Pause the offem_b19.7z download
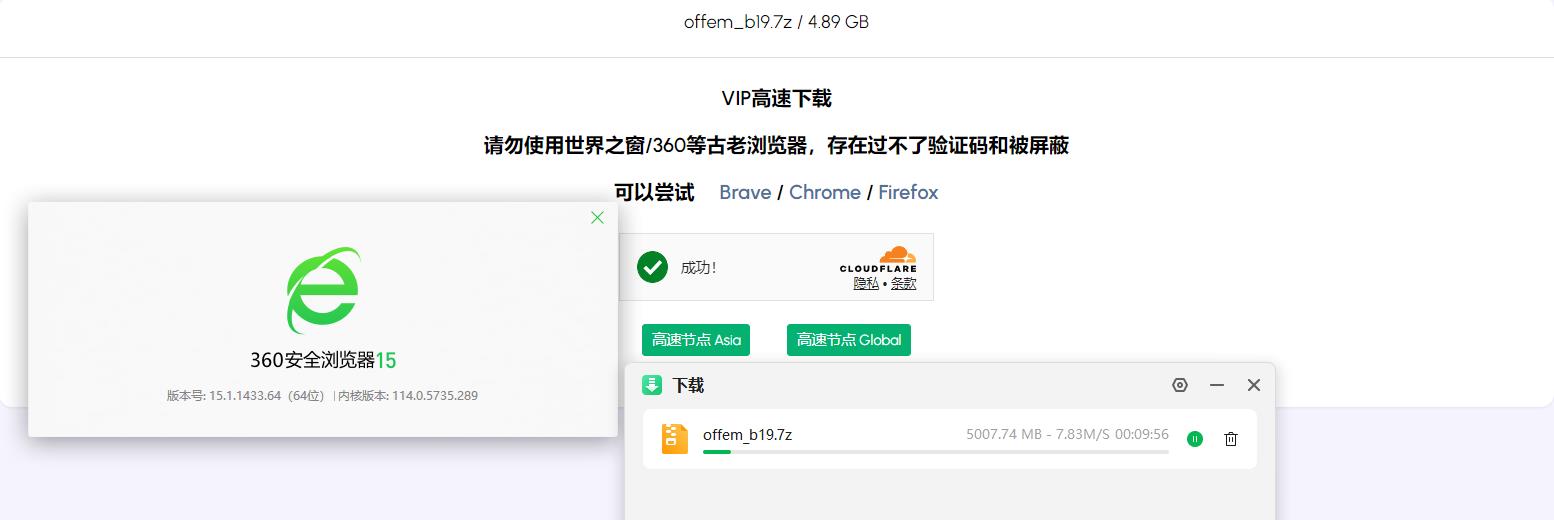This screenshot has width=1554, height=520. (x=1194, y=439)
